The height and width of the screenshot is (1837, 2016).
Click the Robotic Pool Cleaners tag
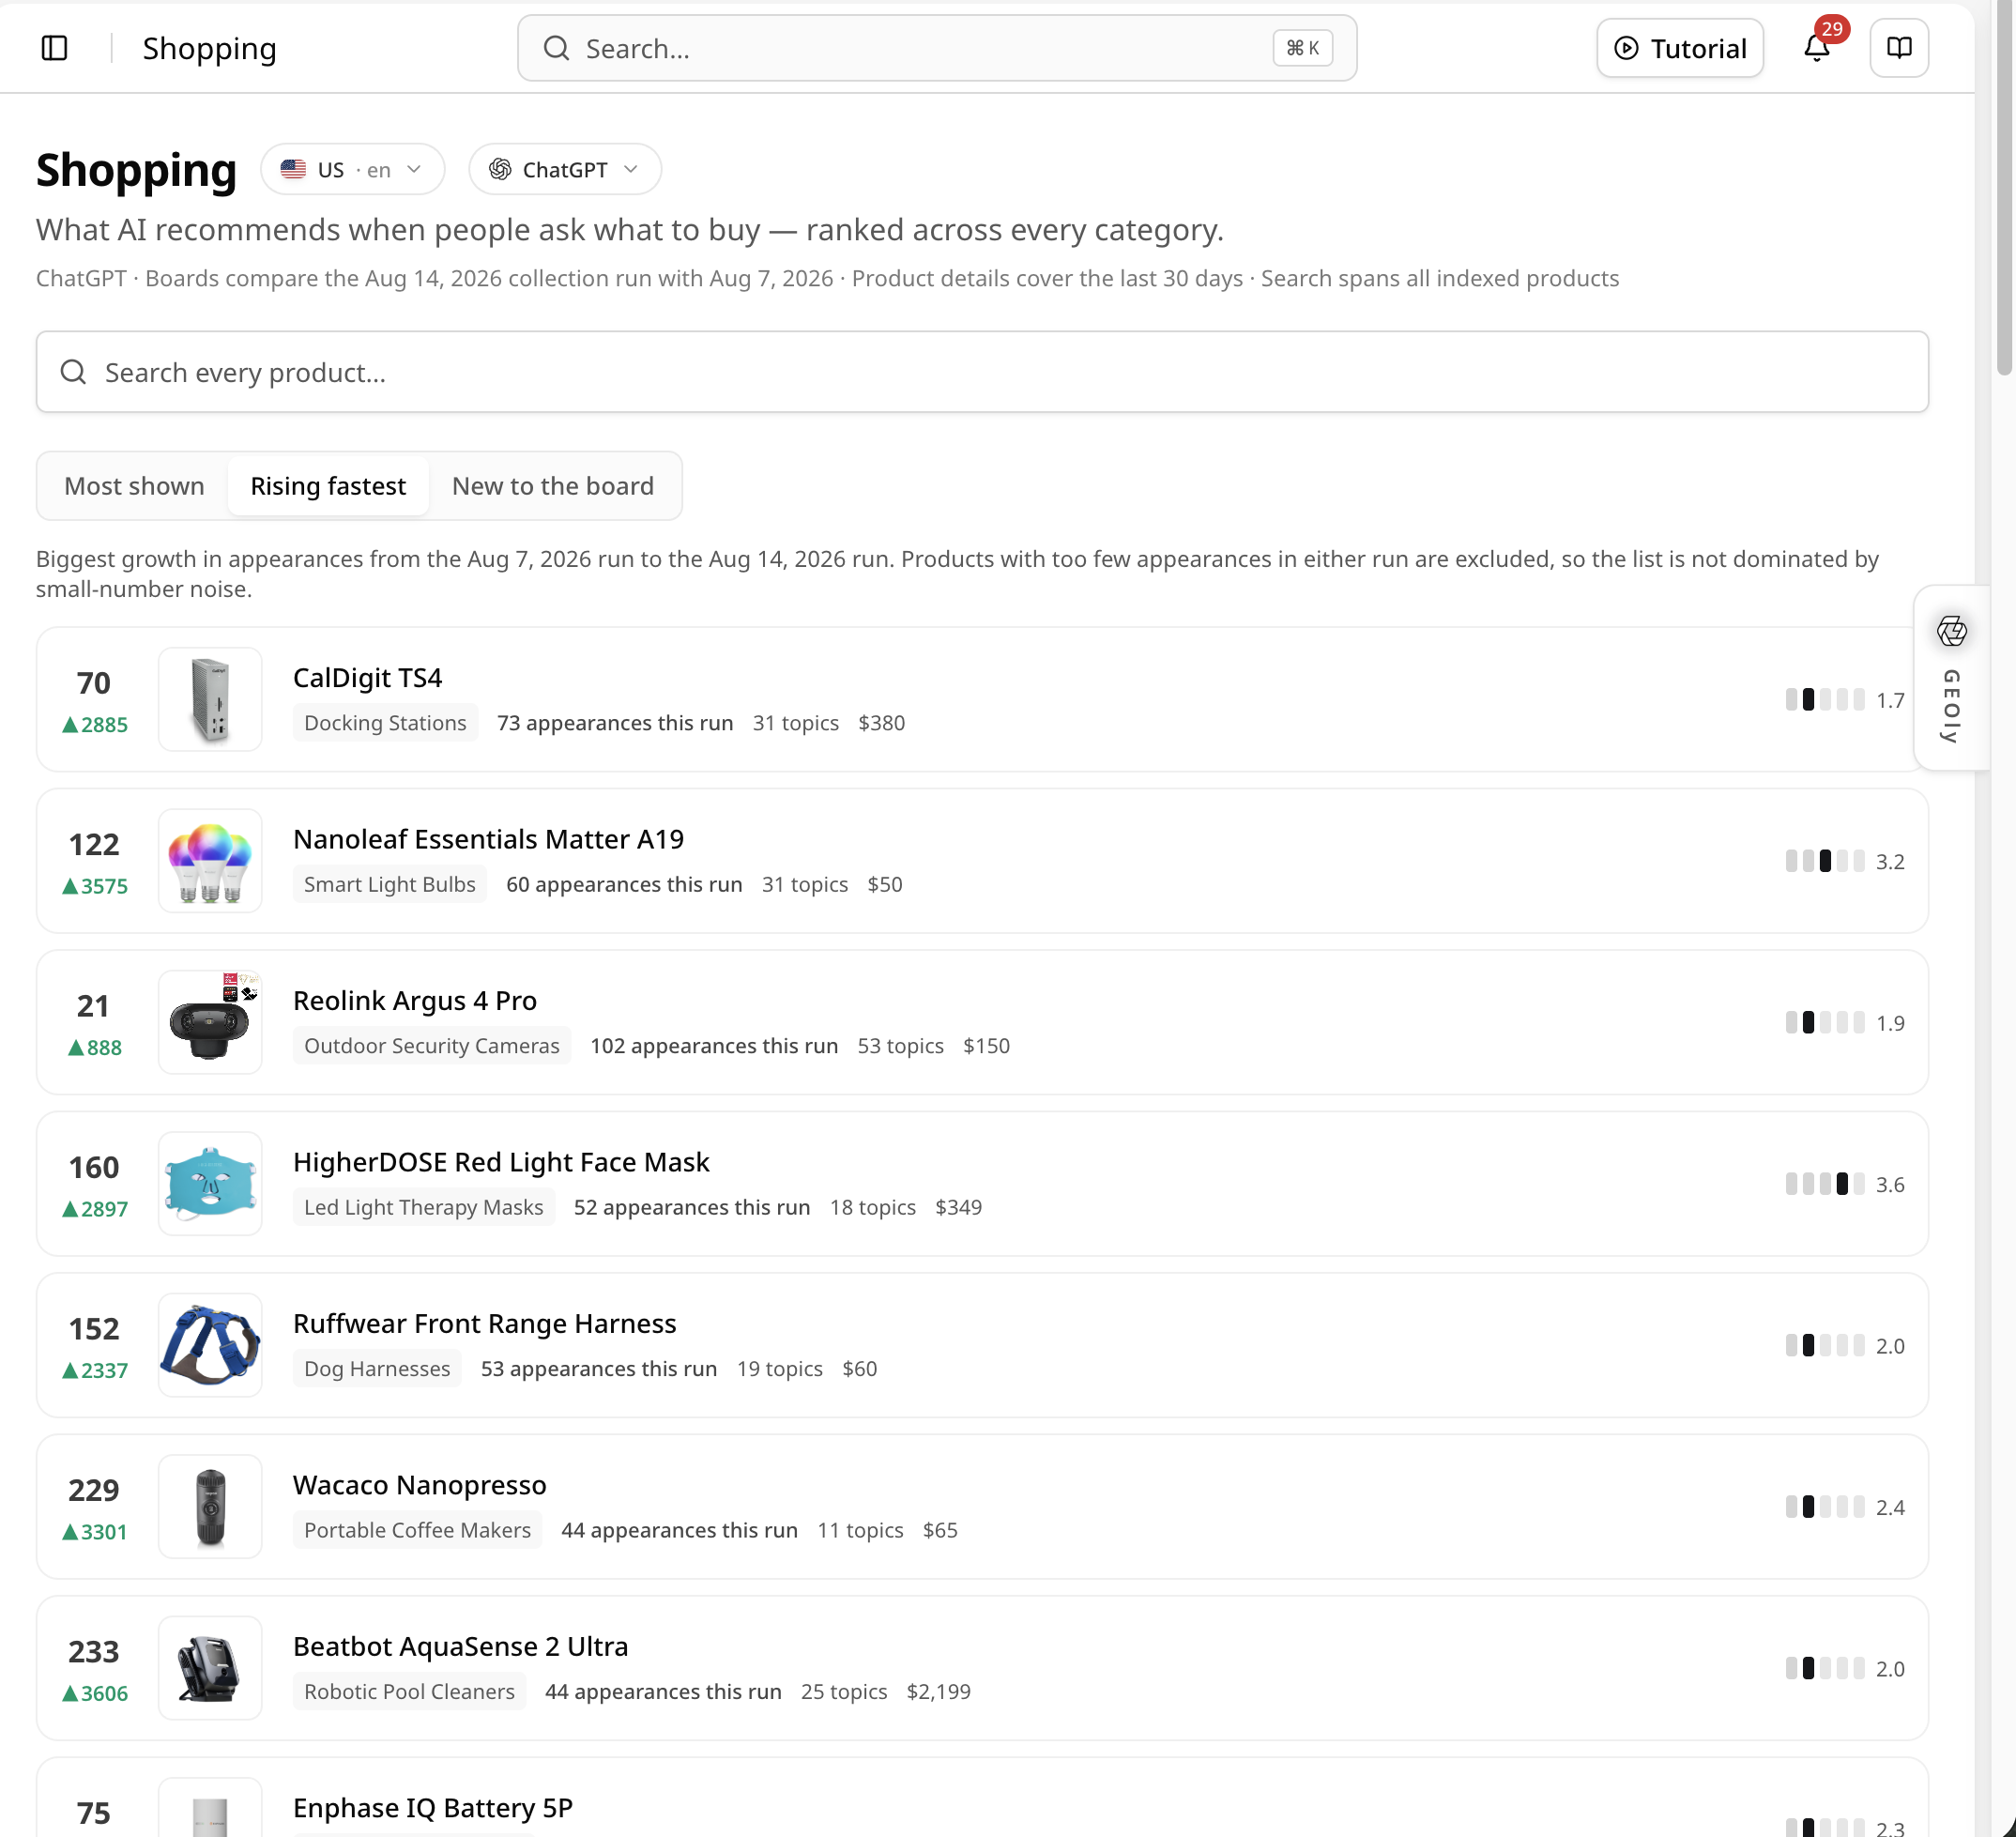(409, 1691)
